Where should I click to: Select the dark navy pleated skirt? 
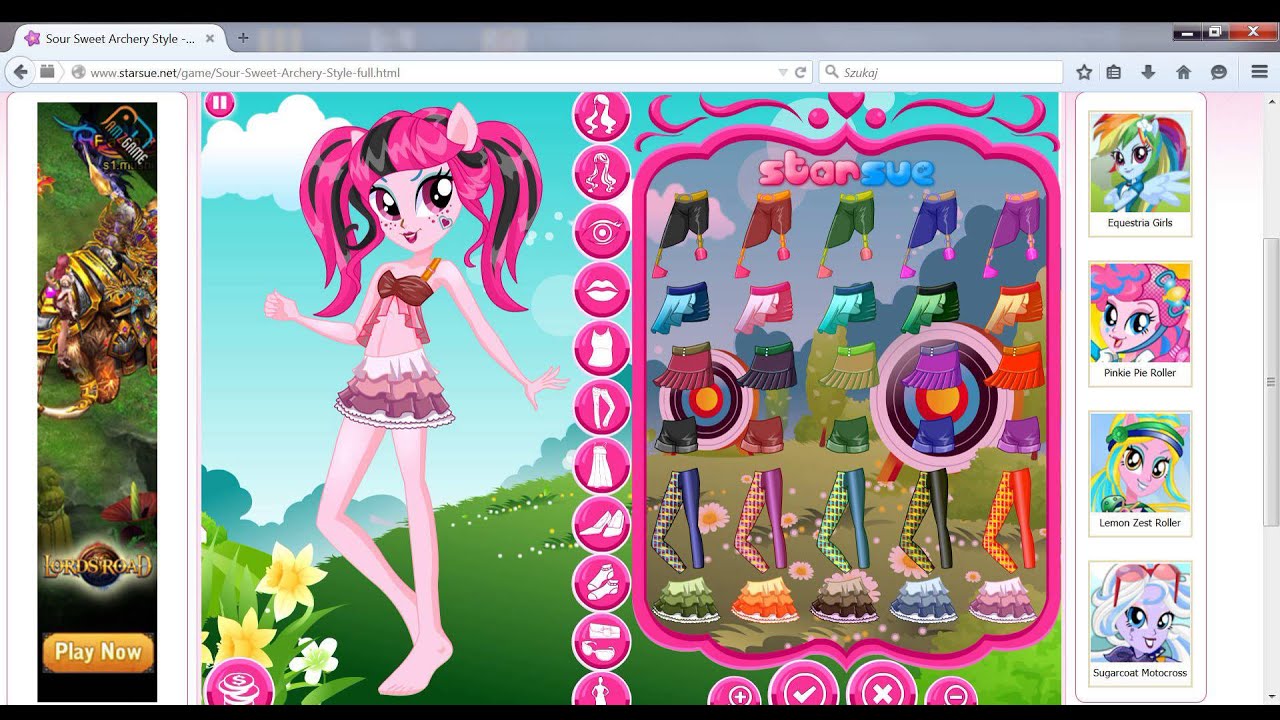pyautogui.click(x=766, y=366)
